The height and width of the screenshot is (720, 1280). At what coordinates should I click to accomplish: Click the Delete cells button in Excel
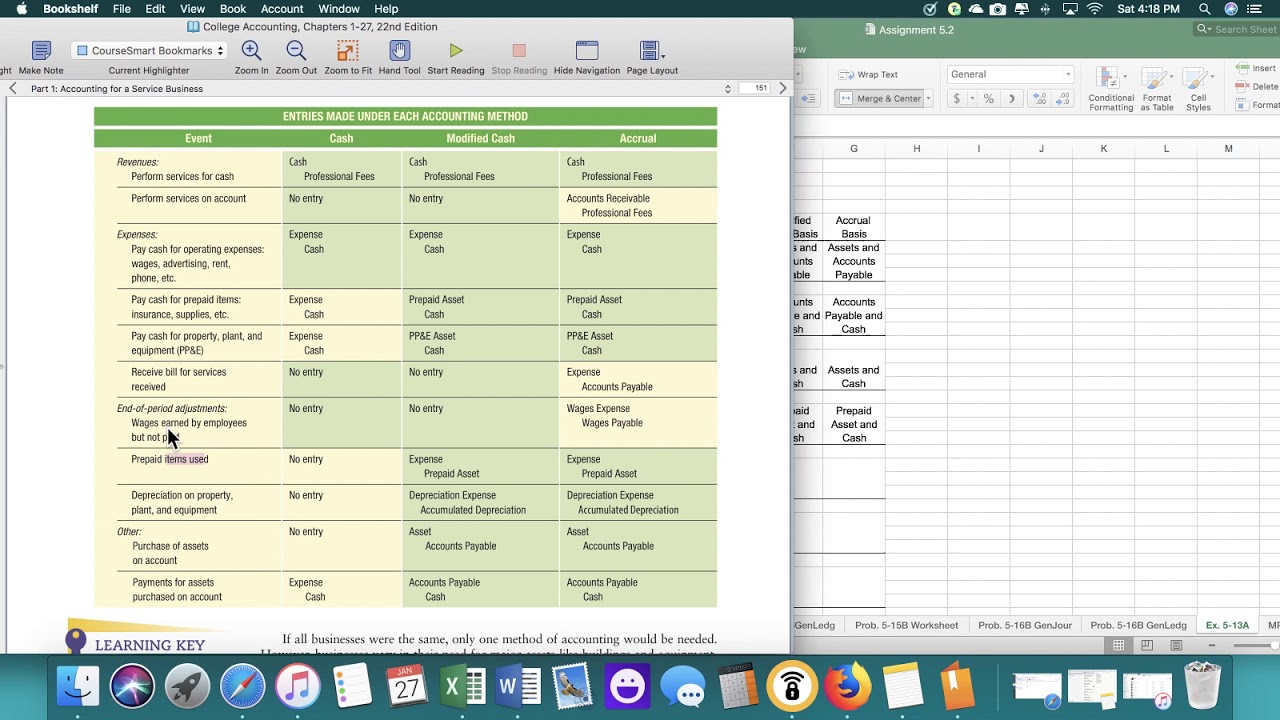(x=1258, y=87)
